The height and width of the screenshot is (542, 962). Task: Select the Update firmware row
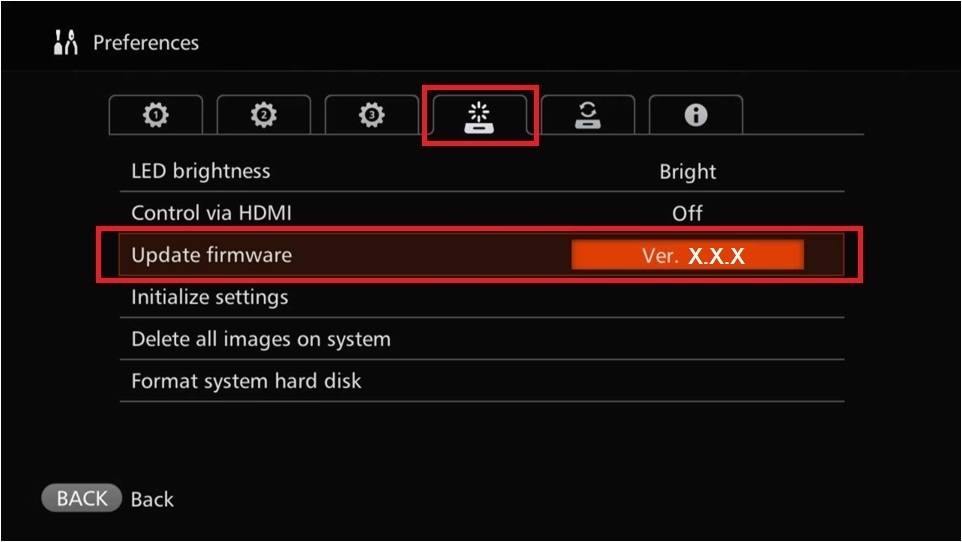pos(482,255)
